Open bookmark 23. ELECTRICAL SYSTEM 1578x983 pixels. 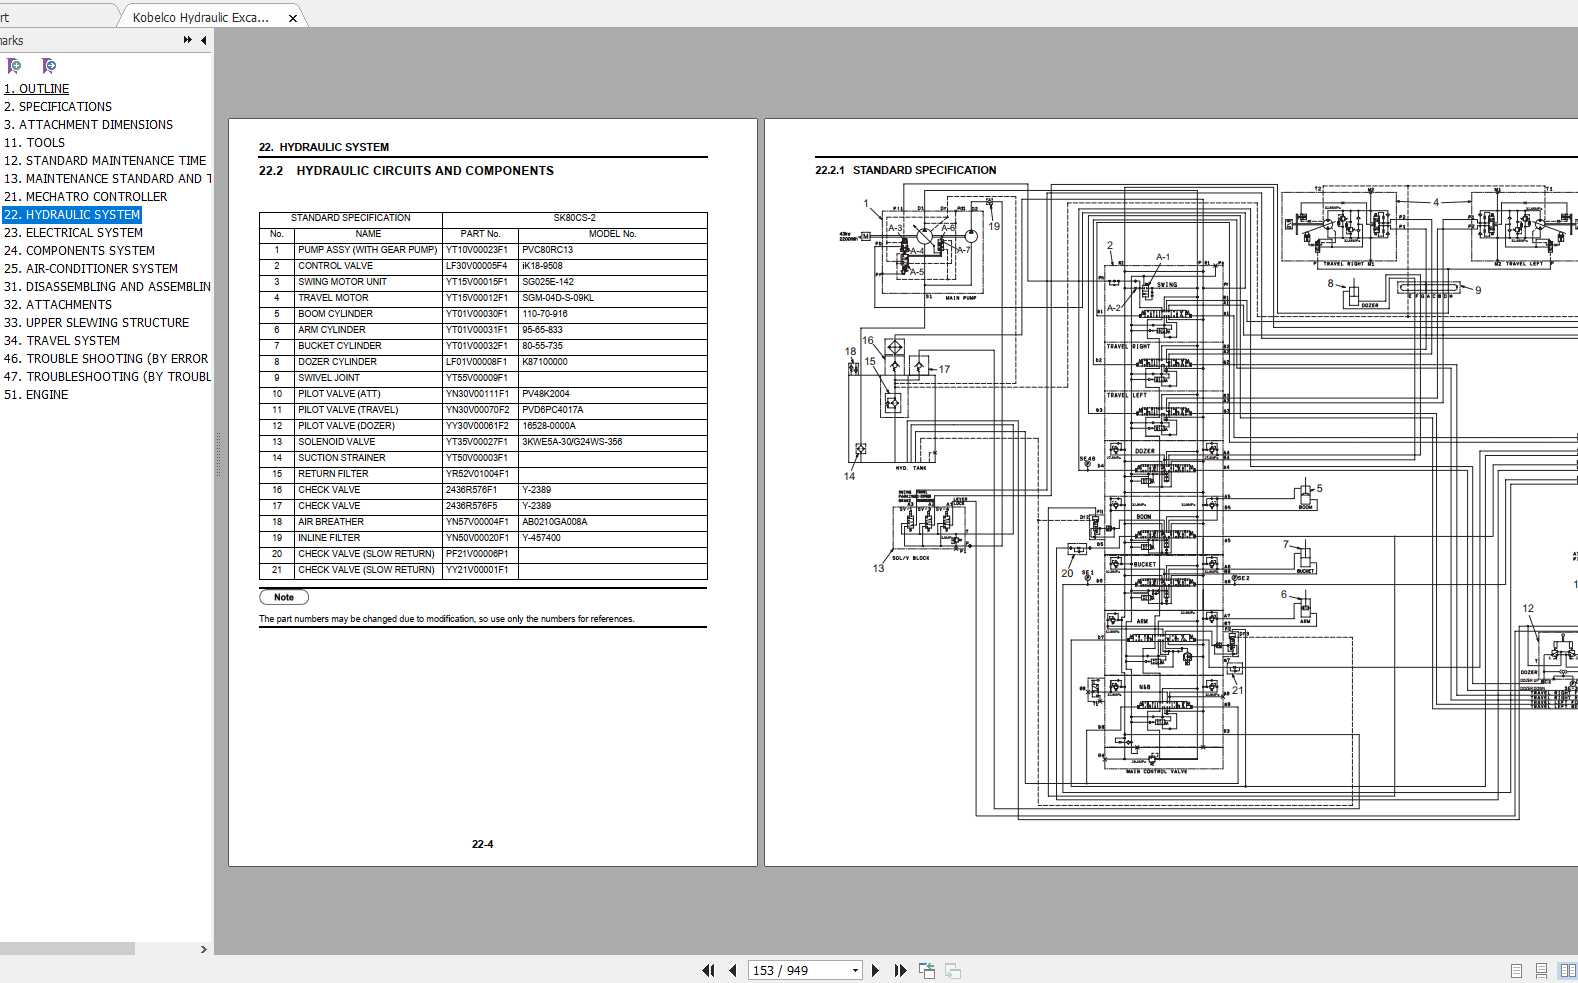click(73, 233)
